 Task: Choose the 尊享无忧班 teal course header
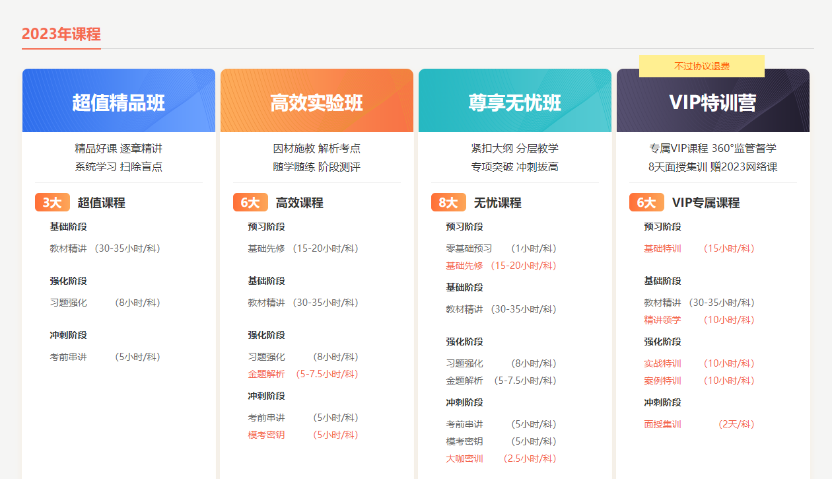click(x=514, y=102)
